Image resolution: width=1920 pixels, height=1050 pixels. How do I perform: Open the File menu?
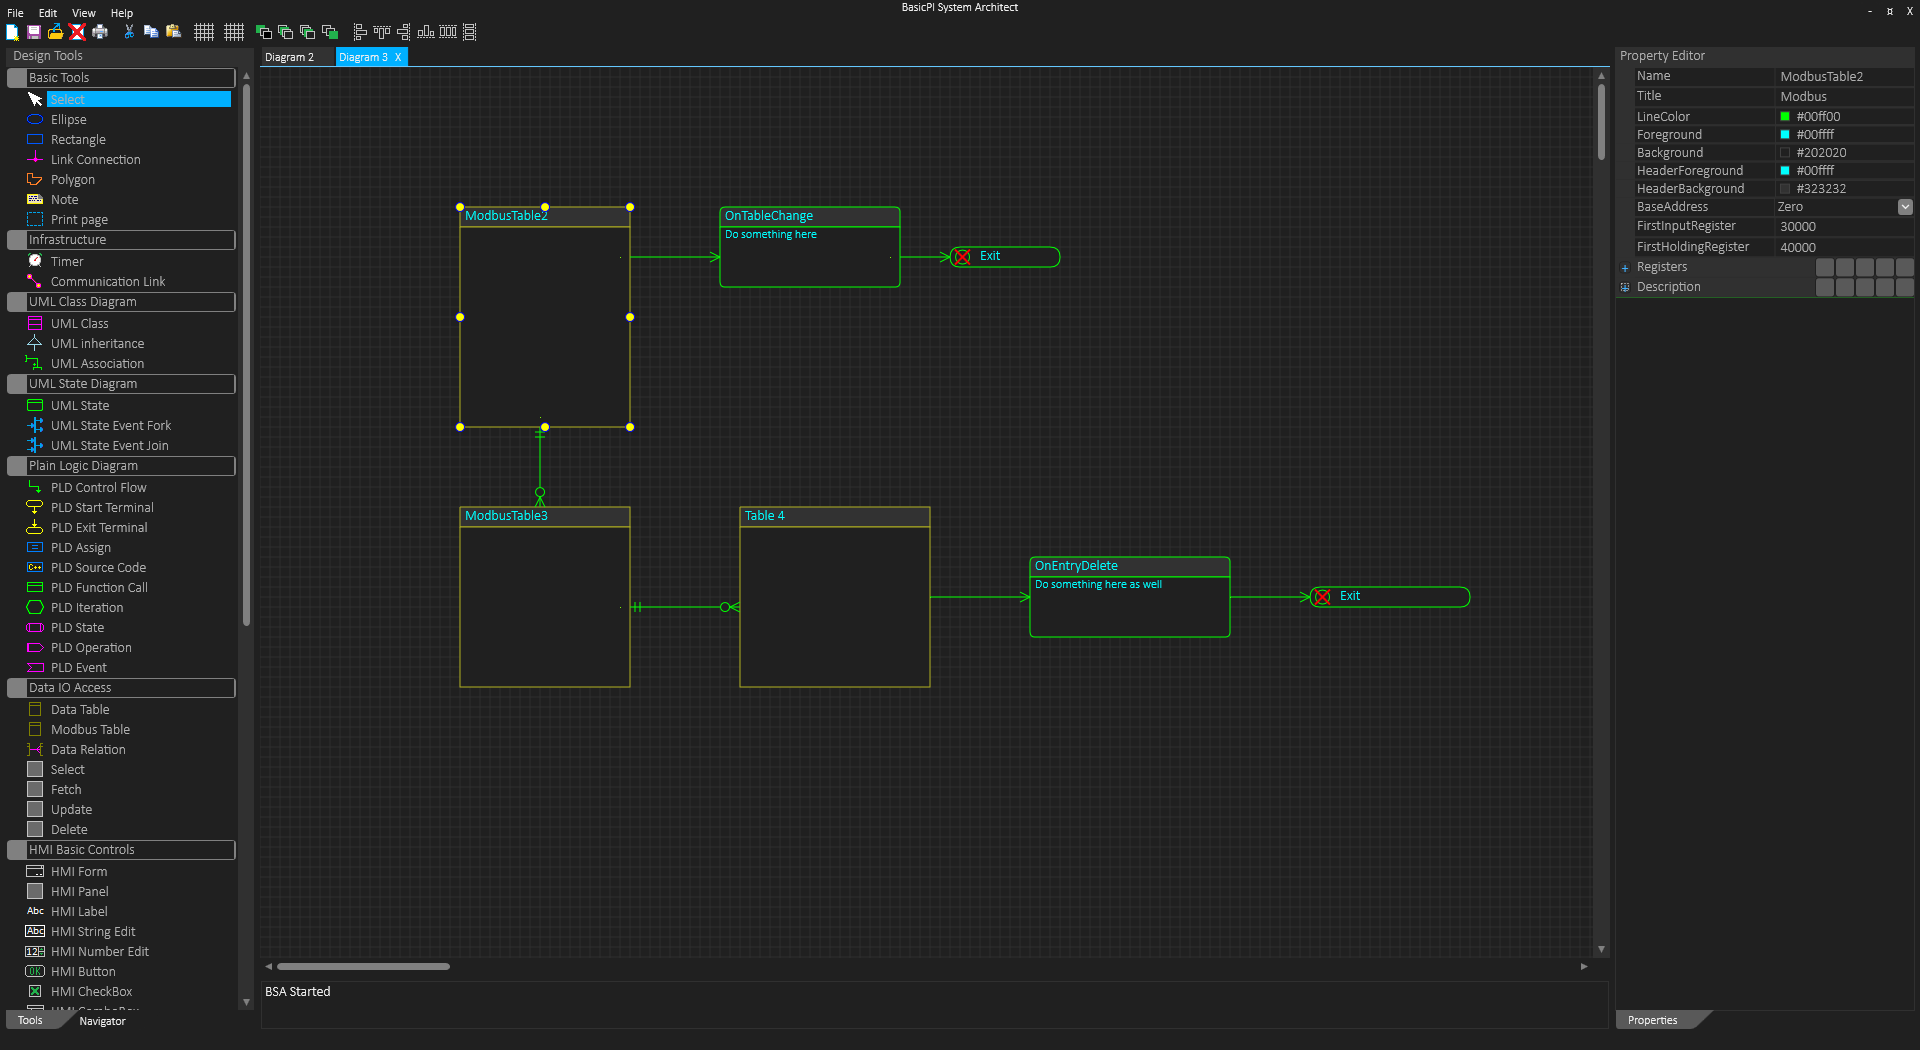tap(15, 13)
